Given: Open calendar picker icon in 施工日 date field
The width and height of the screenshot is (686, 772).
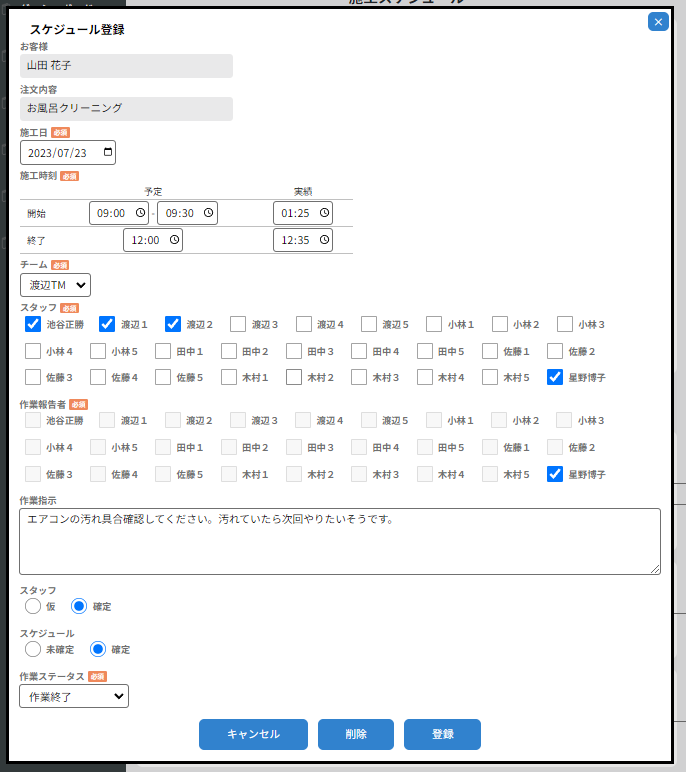Looking at the screenshot, I should pos(107,153).
